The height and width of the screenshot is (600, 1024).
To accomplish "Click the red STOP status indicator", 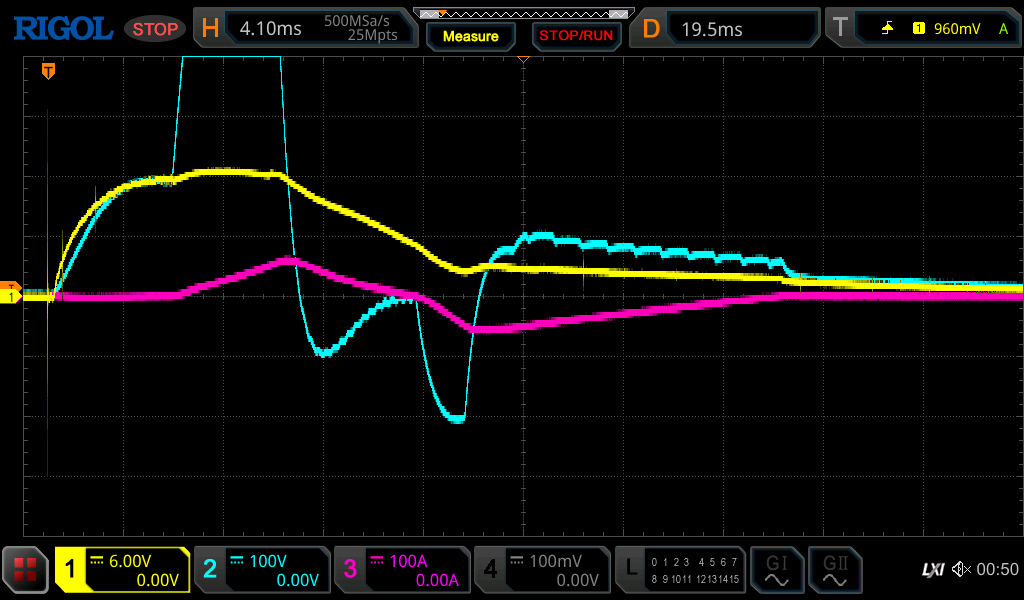I will tap(155, 29).
